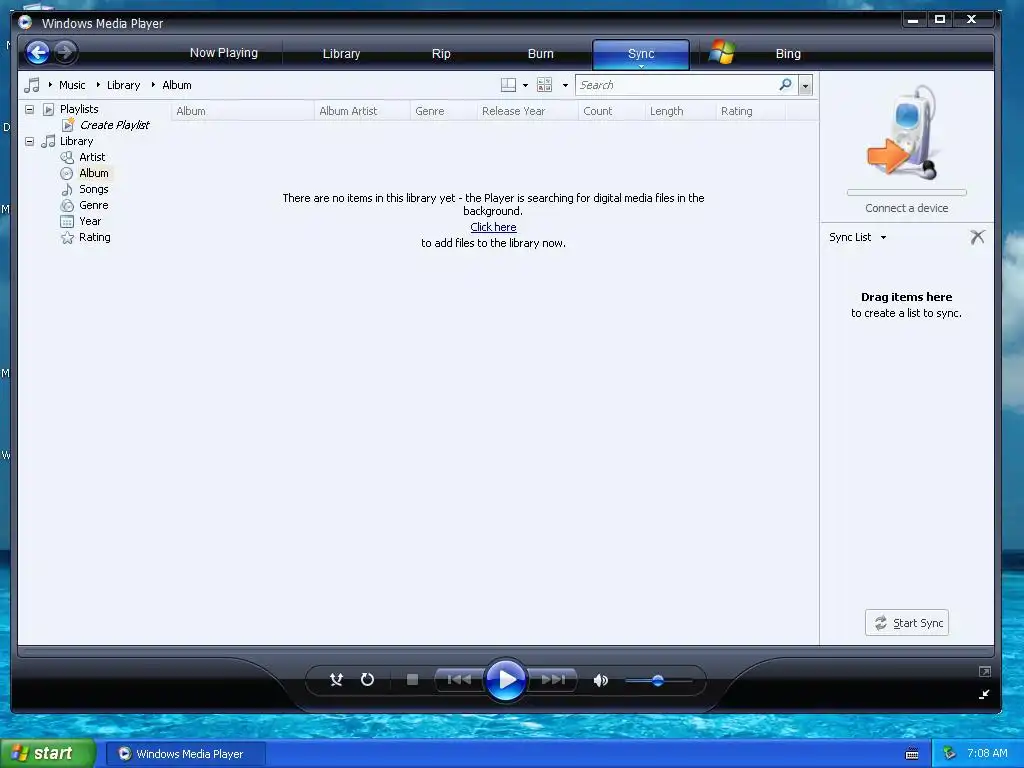Viewport: 1024px width, 768px height.
Task: Open the layout options icon
Action: [x=508, y=85]
